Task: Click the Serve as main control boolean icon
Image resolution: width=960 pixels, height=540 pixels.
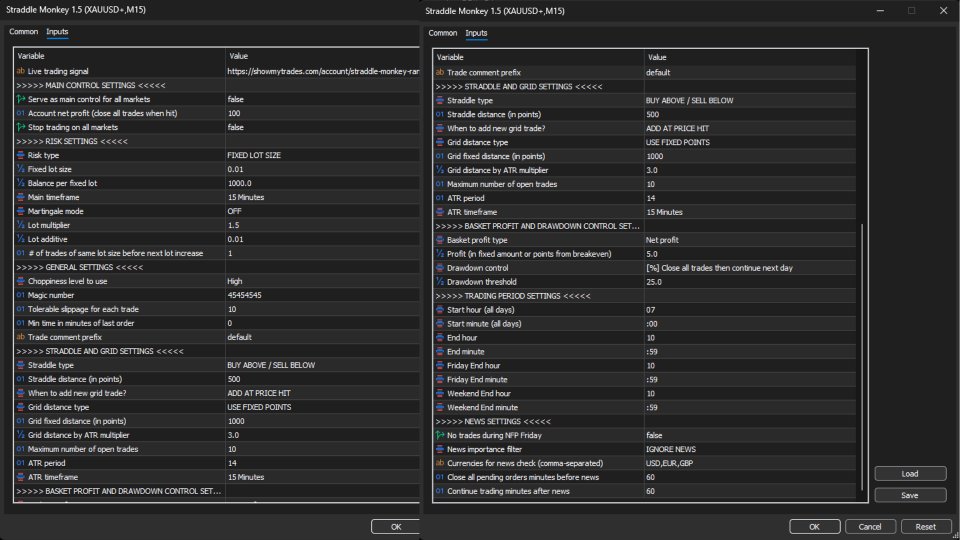Action: pyautogui.click(x=21, y=99)
